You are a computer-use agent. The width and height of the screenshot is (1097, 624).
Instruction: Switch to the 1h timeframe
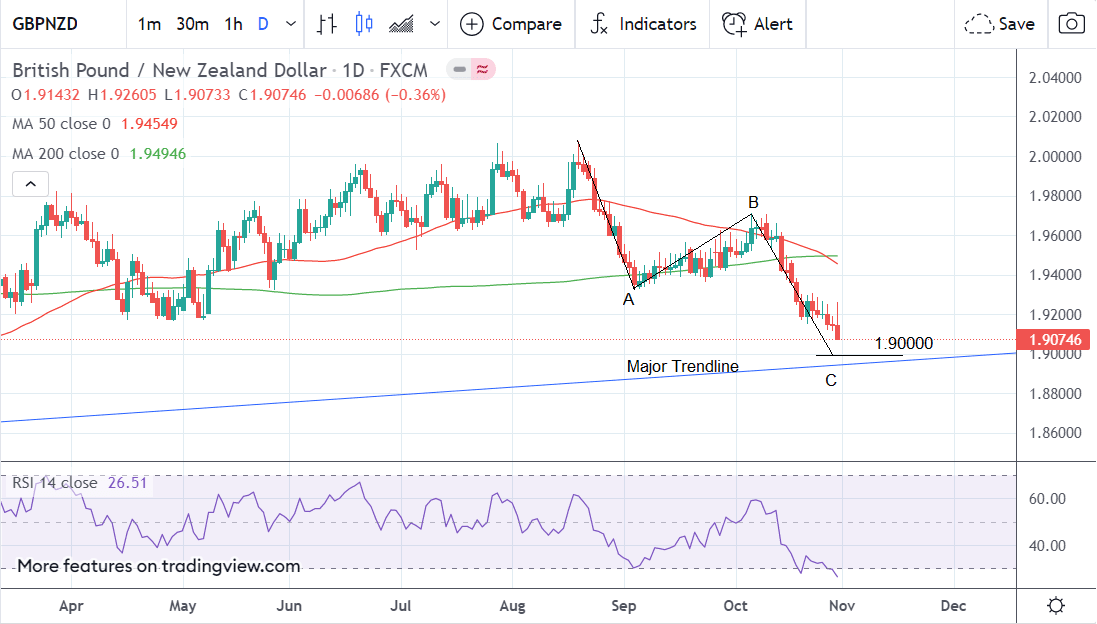(233, 24)
